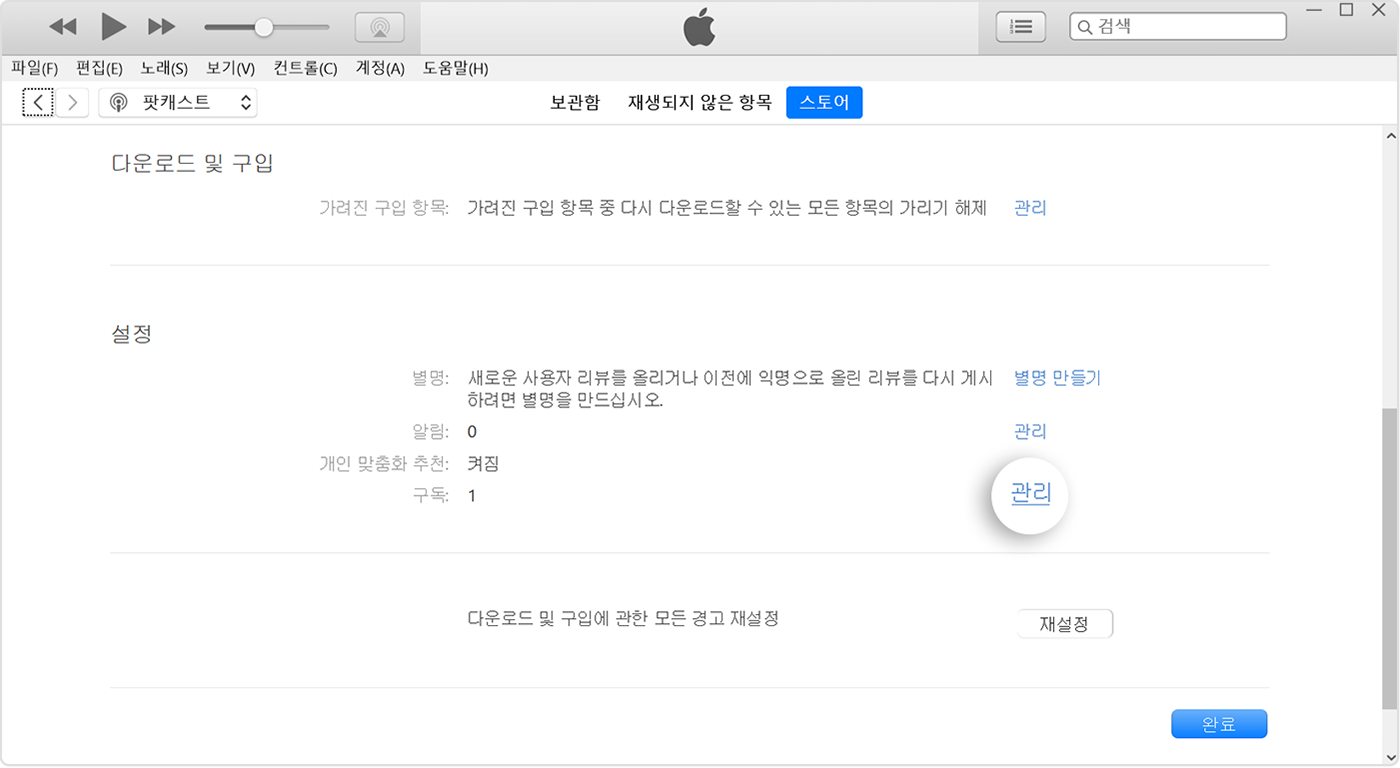The width and height of the screenshot is (1400, 768).
Task: Click the magnifier icon in the search box
Action: (x=1086, y=26)
